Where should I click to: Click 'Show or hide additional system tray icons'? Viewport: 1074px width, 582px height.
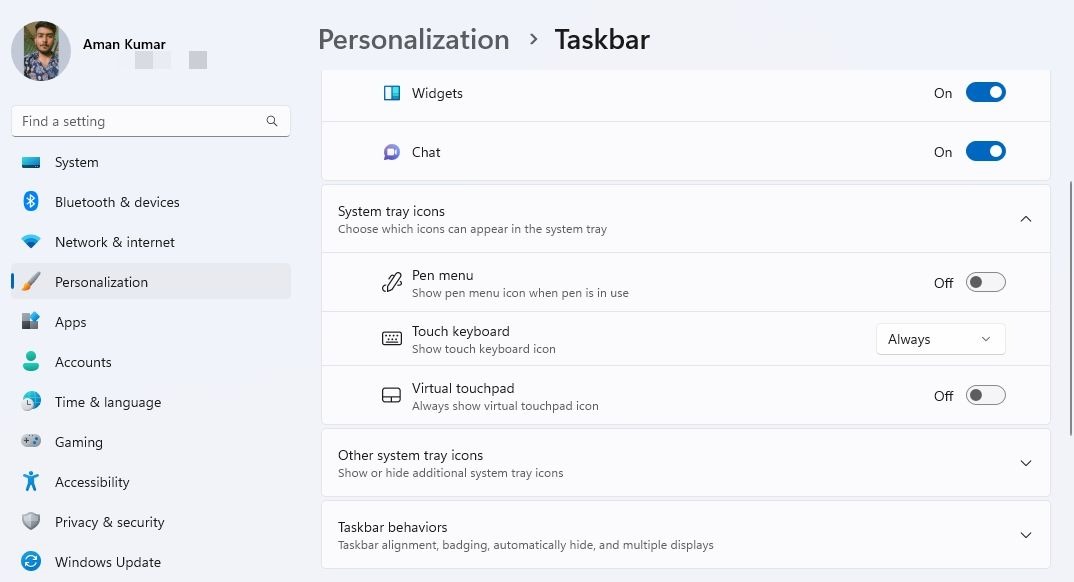point(450,473)
